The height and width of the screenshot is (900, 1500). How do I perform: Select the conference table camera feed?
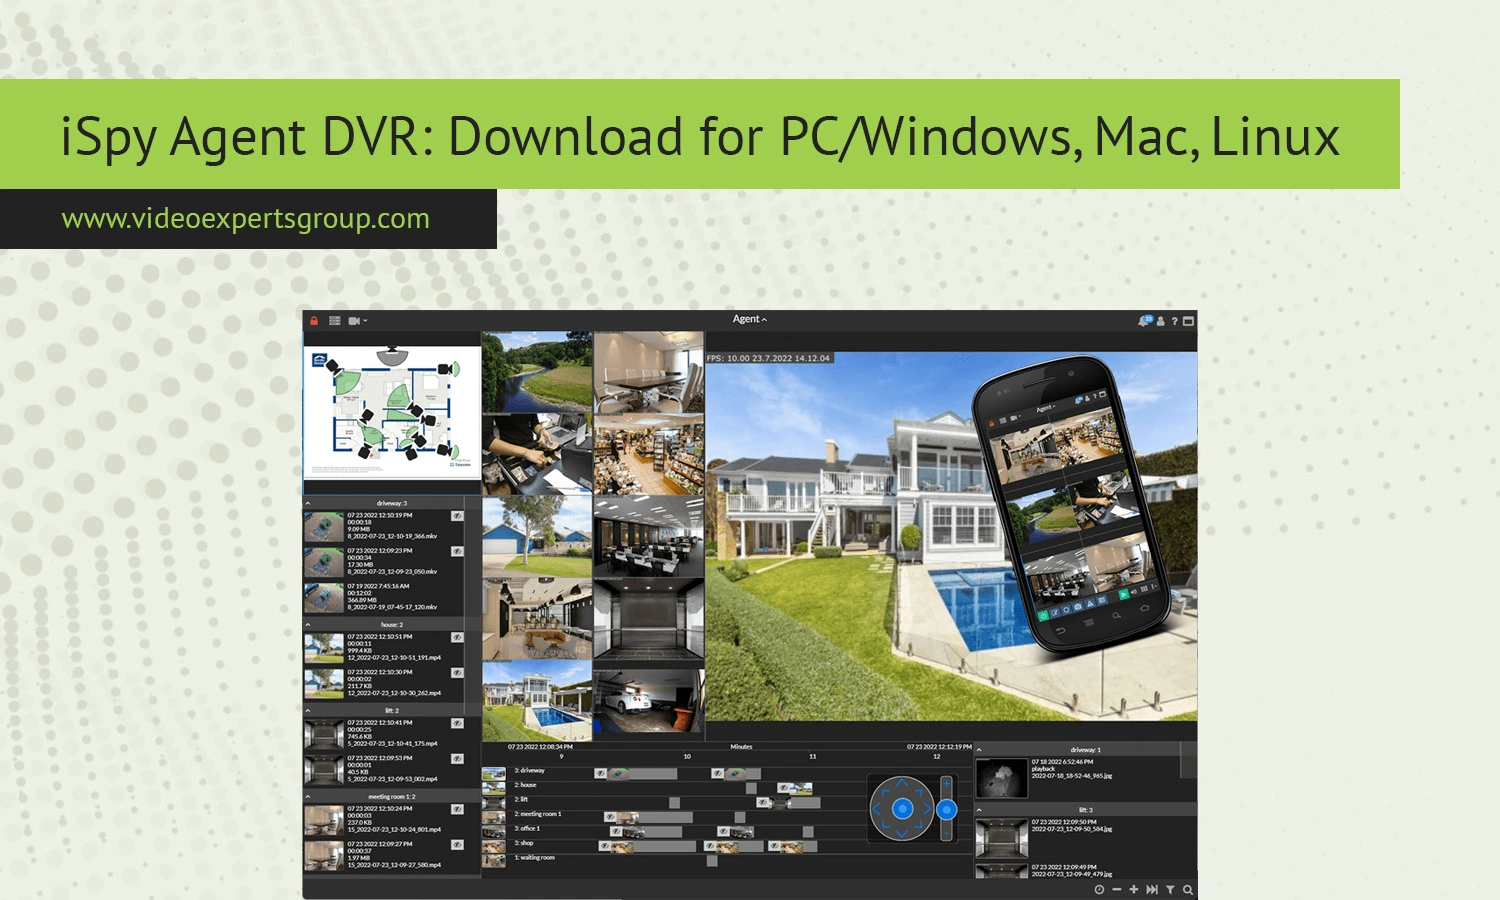(649, 372)
